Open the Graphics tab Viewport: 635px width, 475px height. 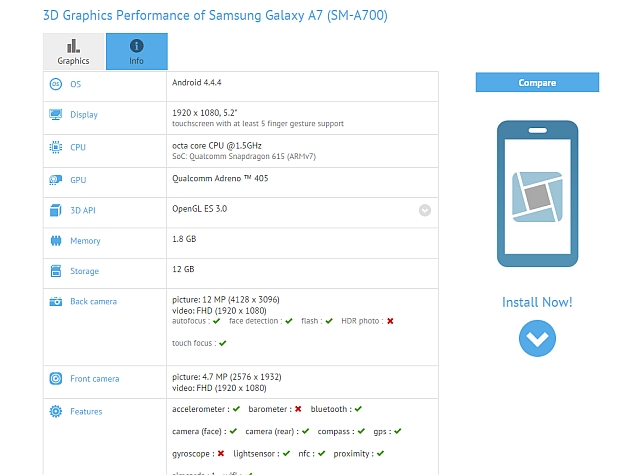point(73,51)
